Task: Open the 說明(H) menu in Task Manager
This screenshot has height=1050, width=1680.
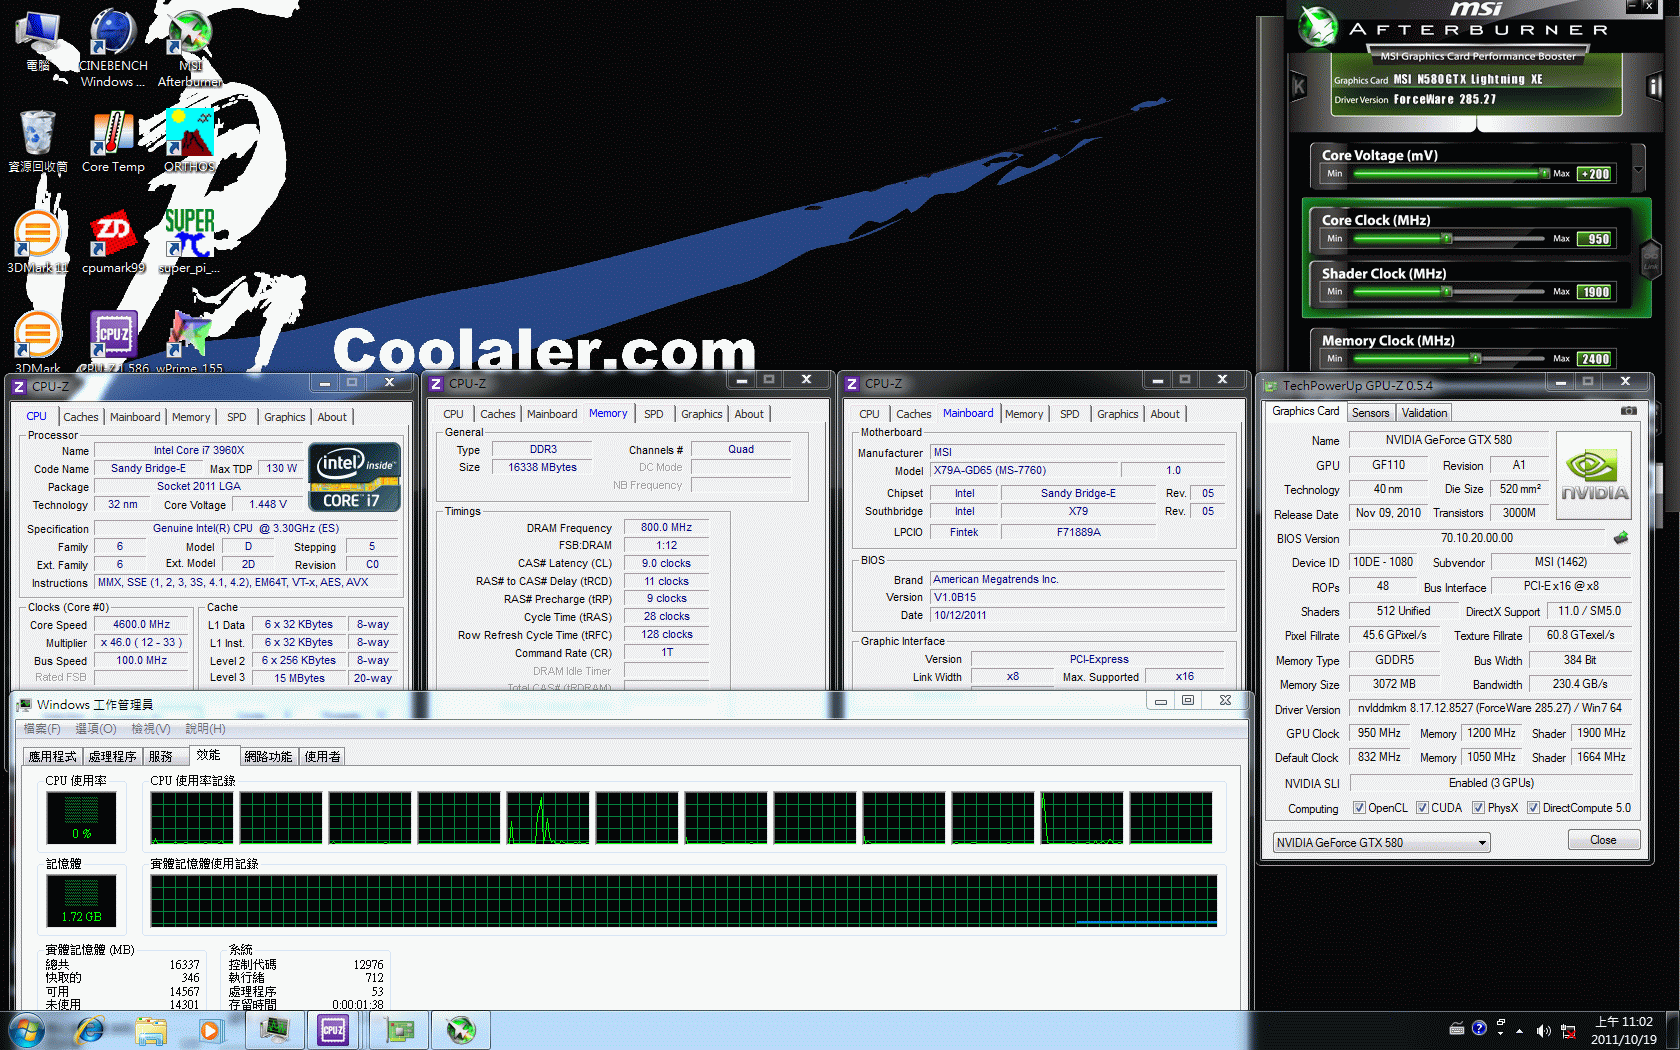Action: coord(205,729)
